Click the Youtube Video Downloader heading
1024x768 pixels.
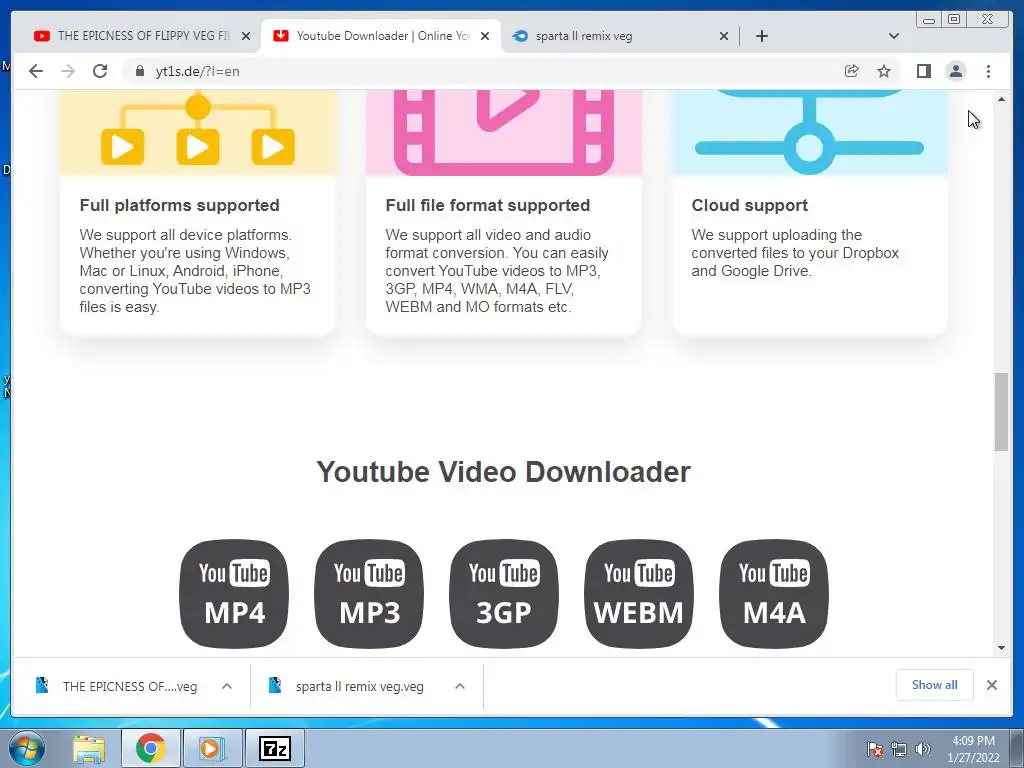coord(504,472)
